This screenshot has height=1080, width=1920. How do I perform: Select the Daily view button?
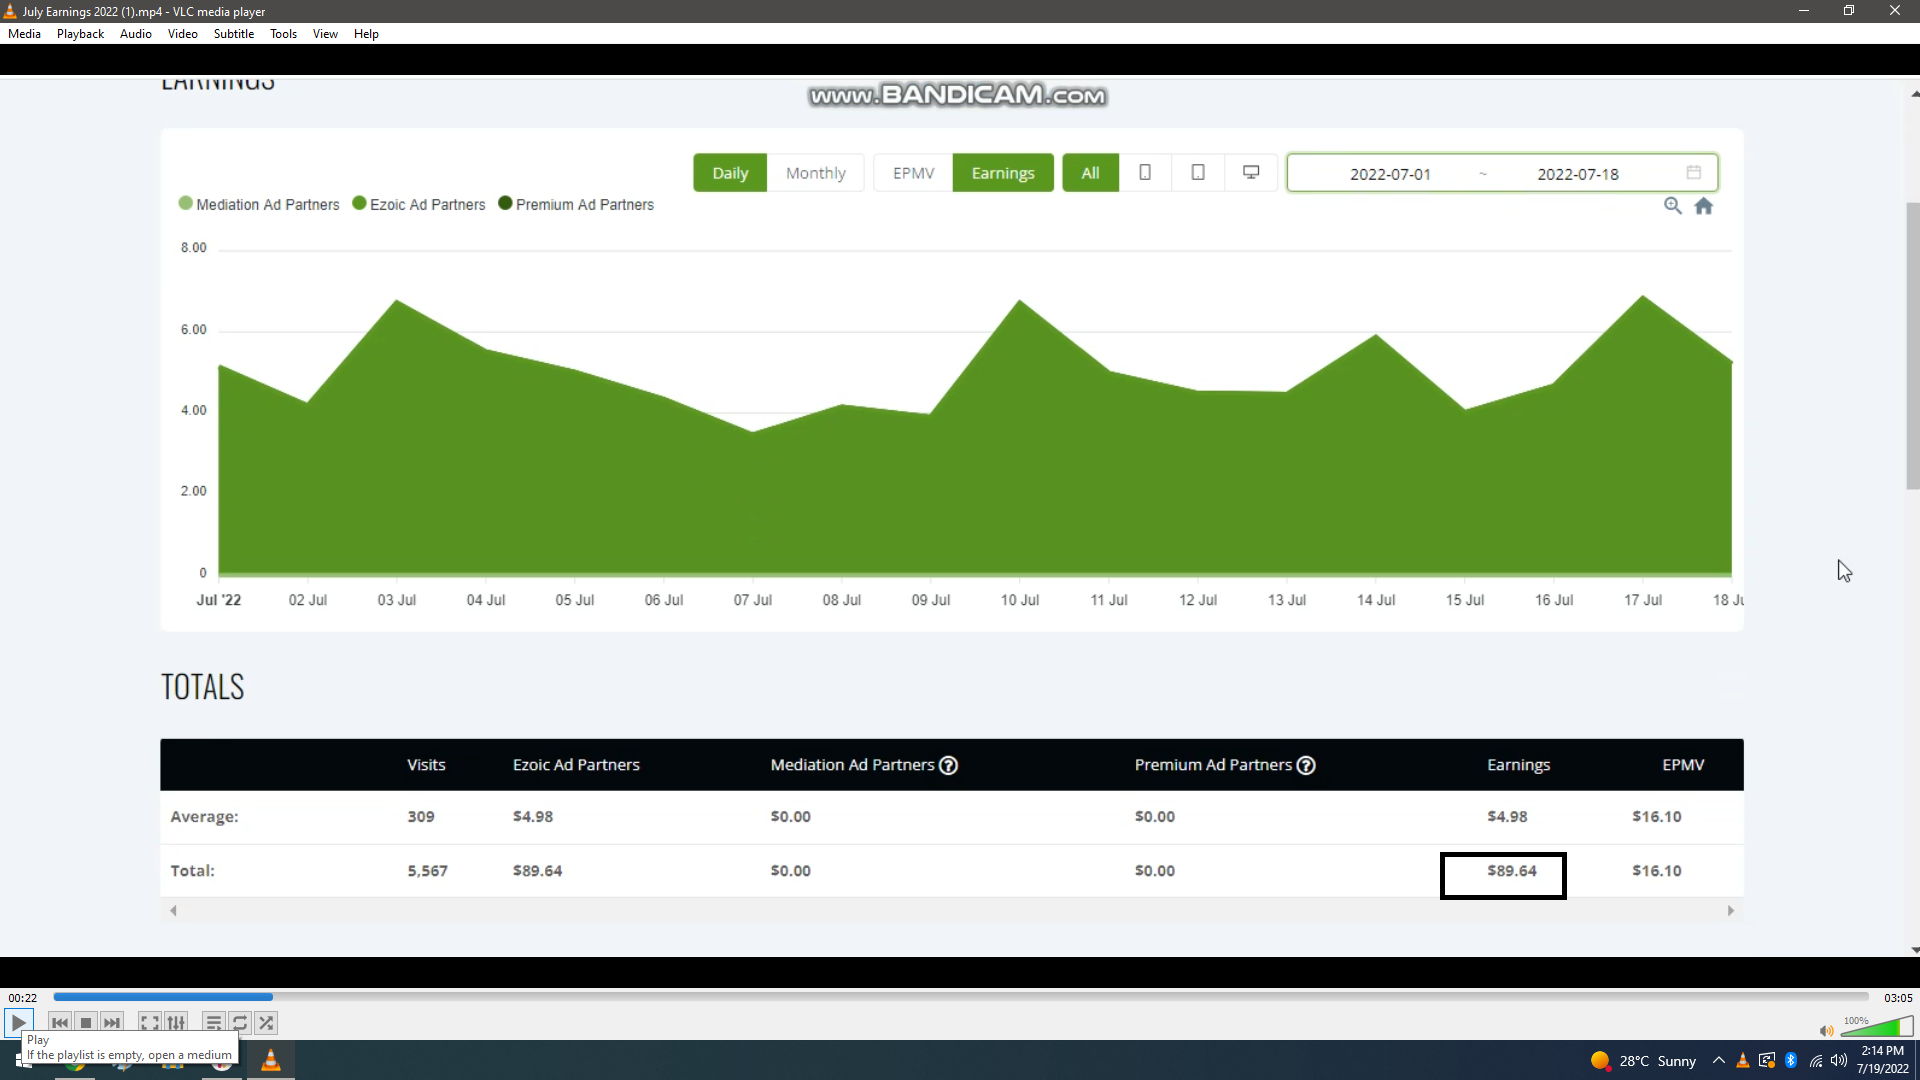pyautogui.click(x=730, y=173)
